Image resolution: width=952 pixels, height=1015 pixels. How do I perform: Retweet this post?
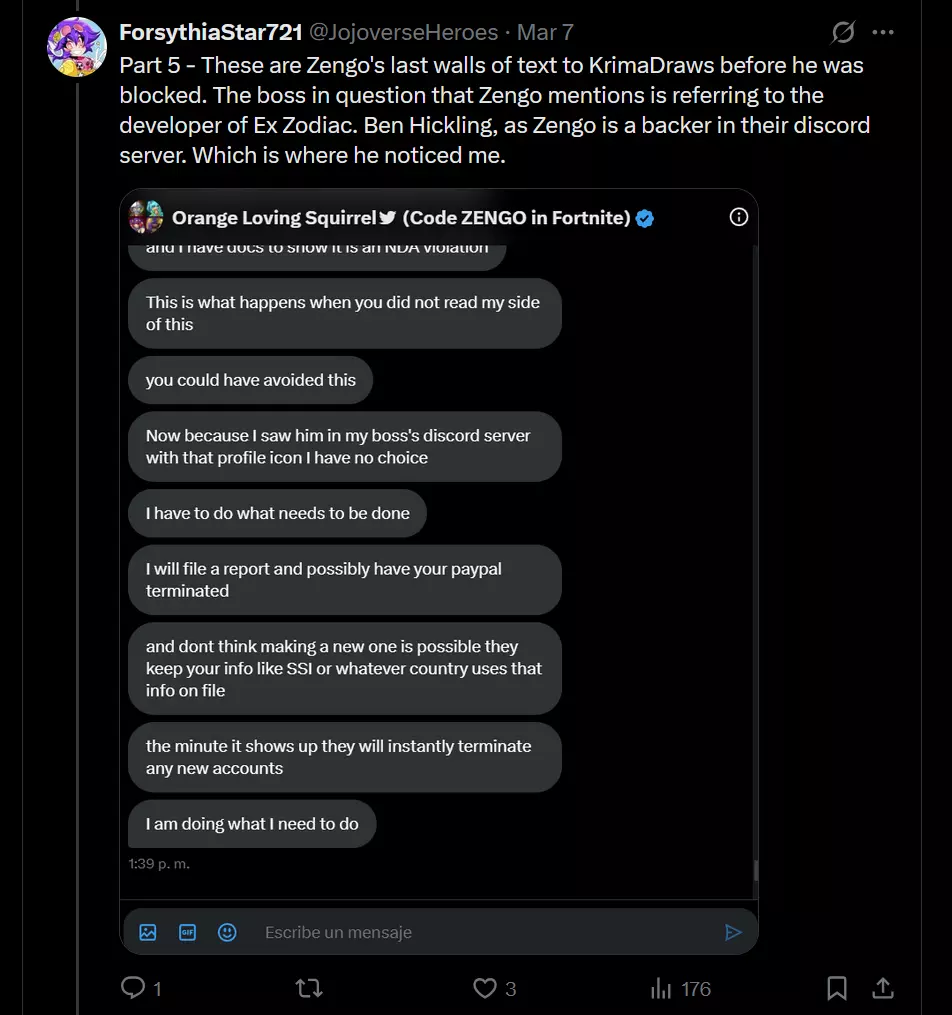point(309,988)
